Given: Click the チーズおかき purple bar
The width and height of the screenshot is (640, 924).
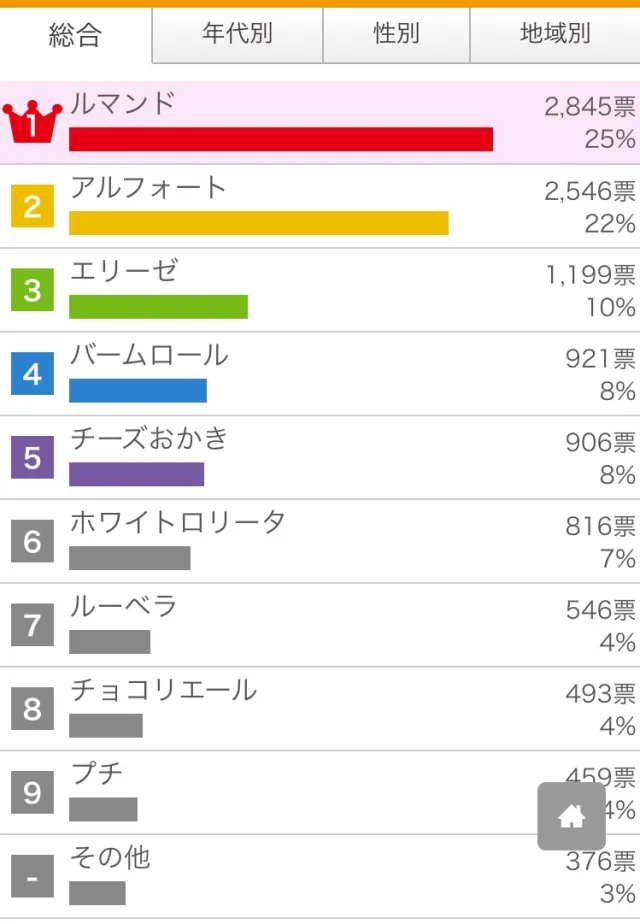Looking at the screenshot, I should (x=137, y=474).
